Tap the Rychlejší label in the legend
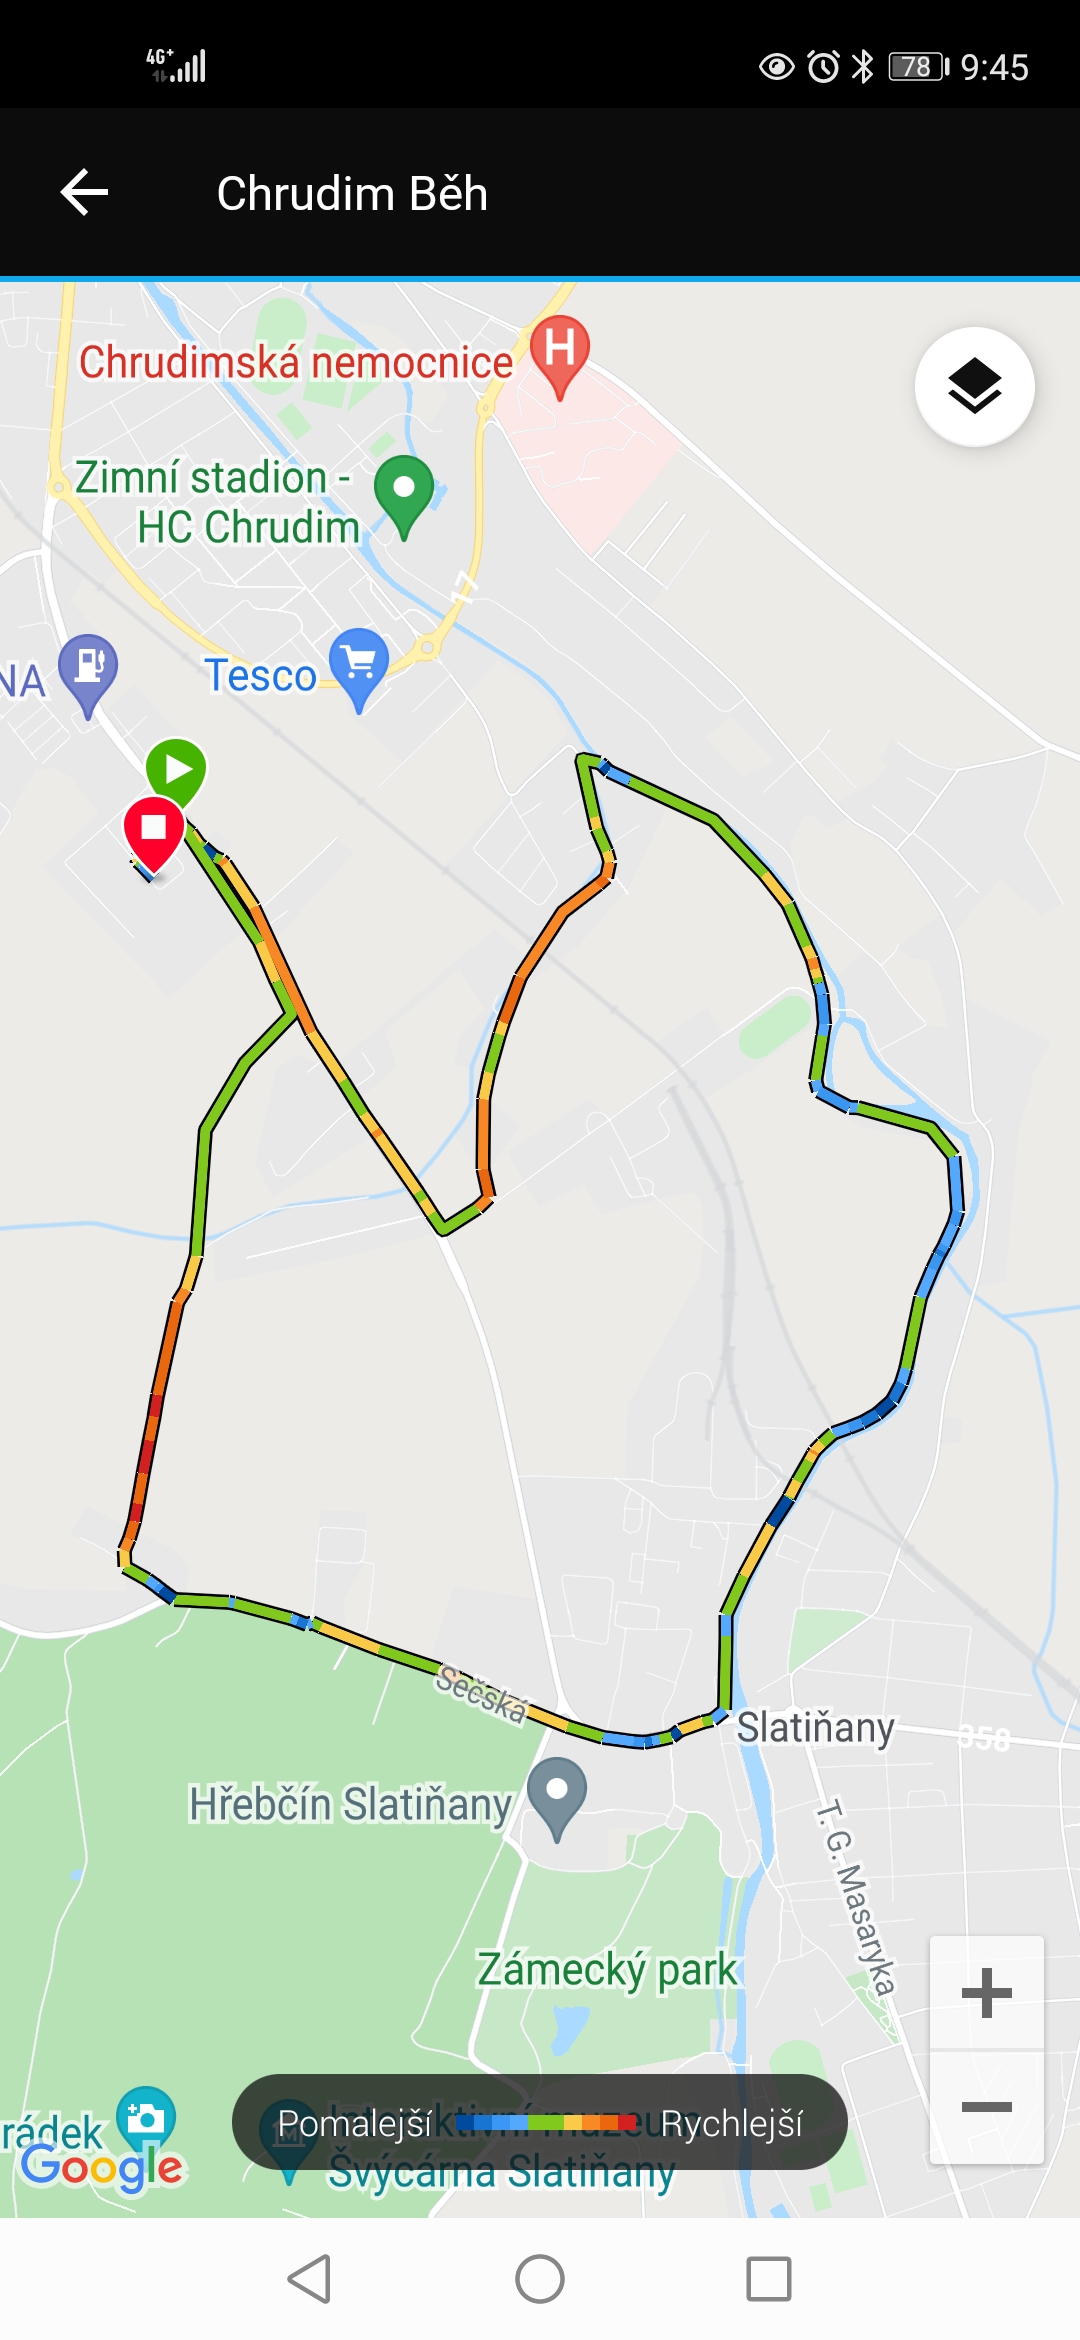1080x2340 pixels. (731, 2122)
